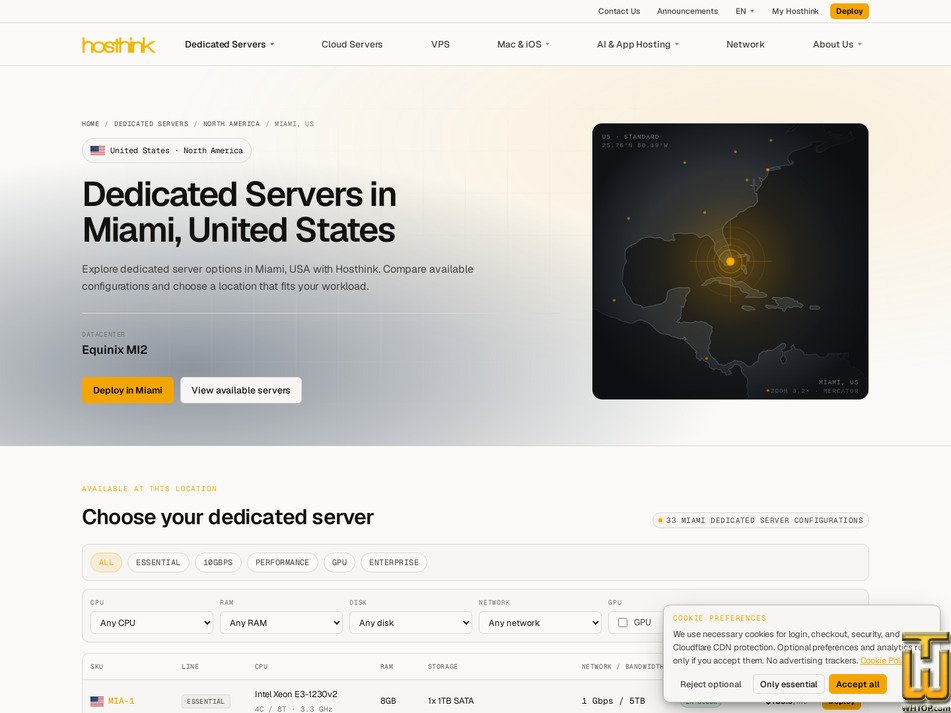This screenshot has width=951, height=713.
Task: Choose Only essential cookies
Action: pos(788,684)
